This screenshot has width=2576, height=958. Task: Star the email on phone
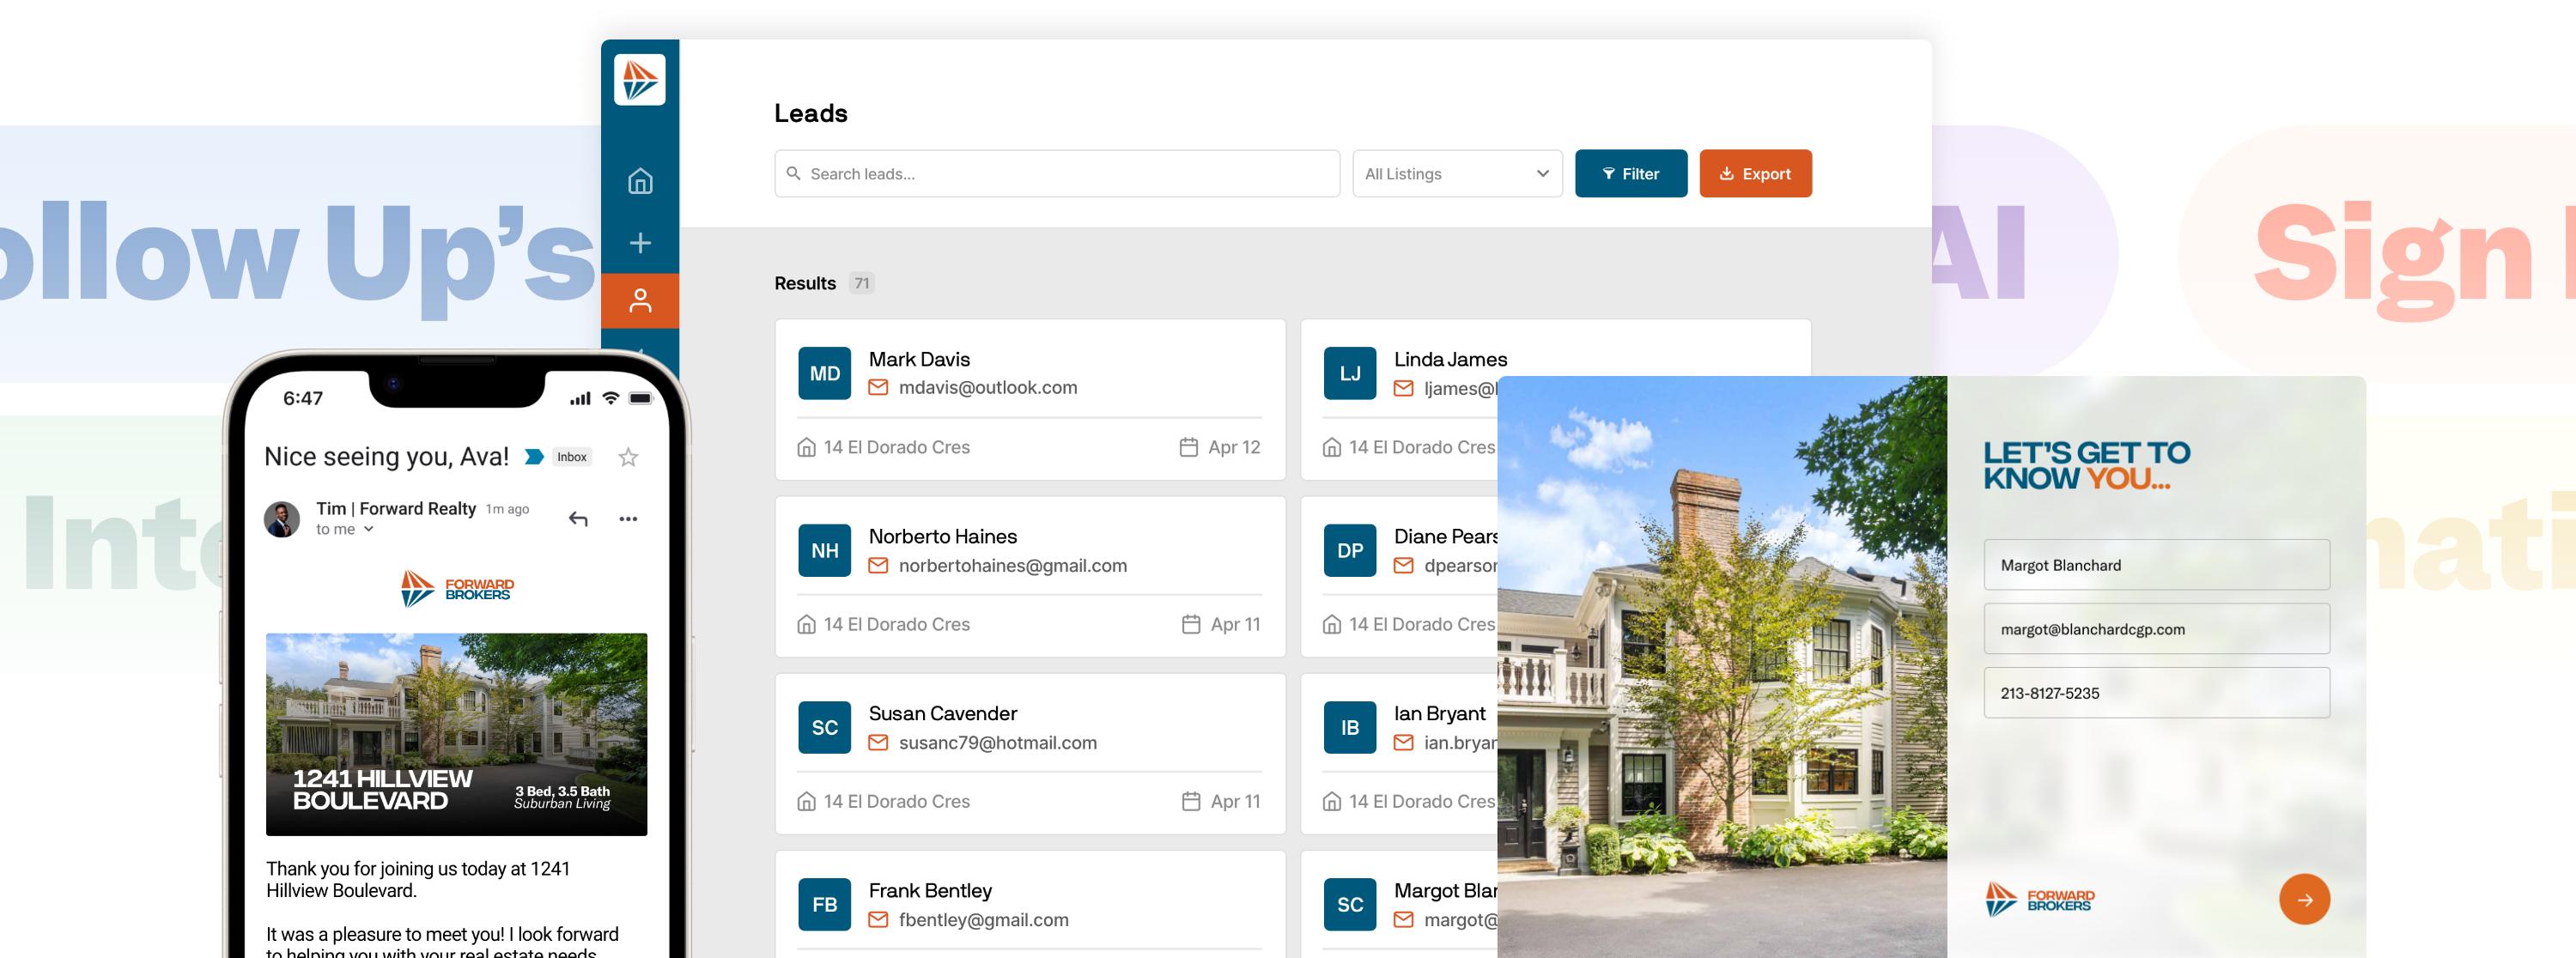coord(628,457)
